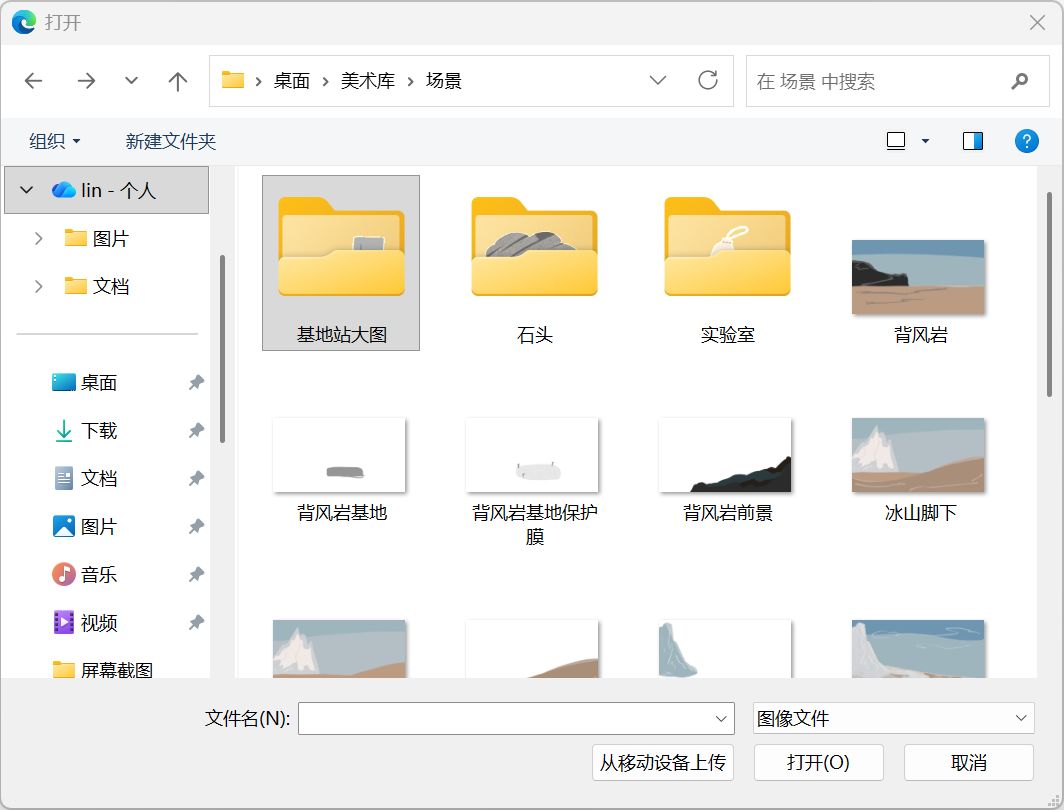Select the 背风岩 image thumbnail
Image resolution: width=1064 pixels, height=810 pixels.
click(x=918, y=277)
